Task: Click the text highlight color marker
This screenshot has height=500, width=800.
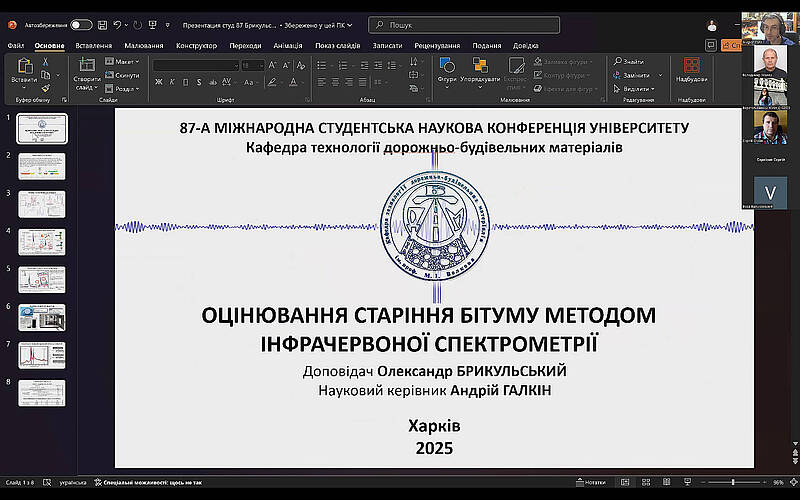Action: pos(272,82)
